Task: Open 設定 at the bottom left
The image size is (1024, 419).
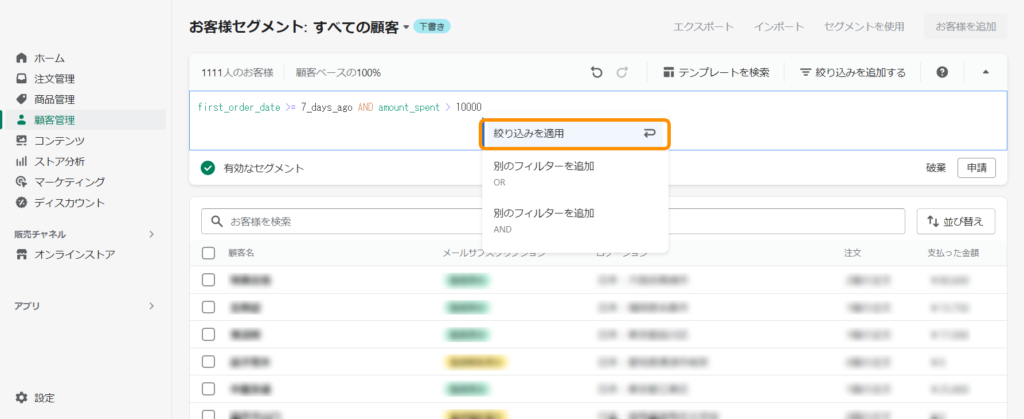Action: coord(44,397)
